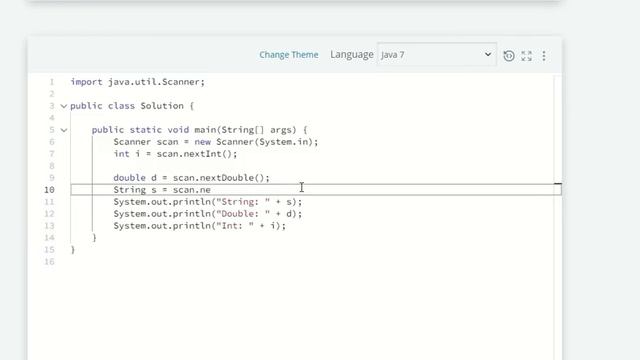Click the 'public static void main' line

199,130
